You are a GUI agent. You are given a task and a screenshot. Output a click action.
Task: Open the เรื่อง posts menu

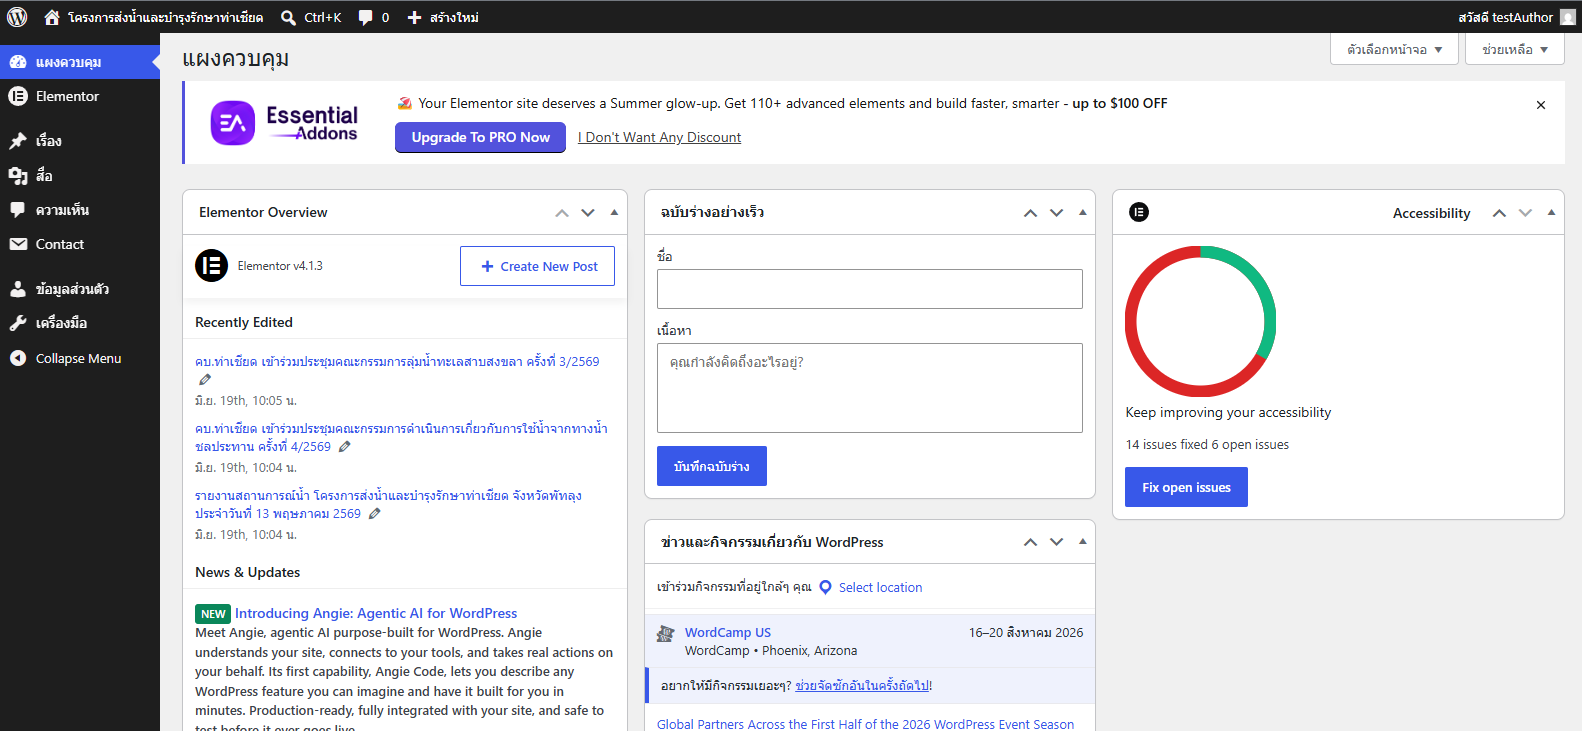pyautogui.click(x=80, y=141)
